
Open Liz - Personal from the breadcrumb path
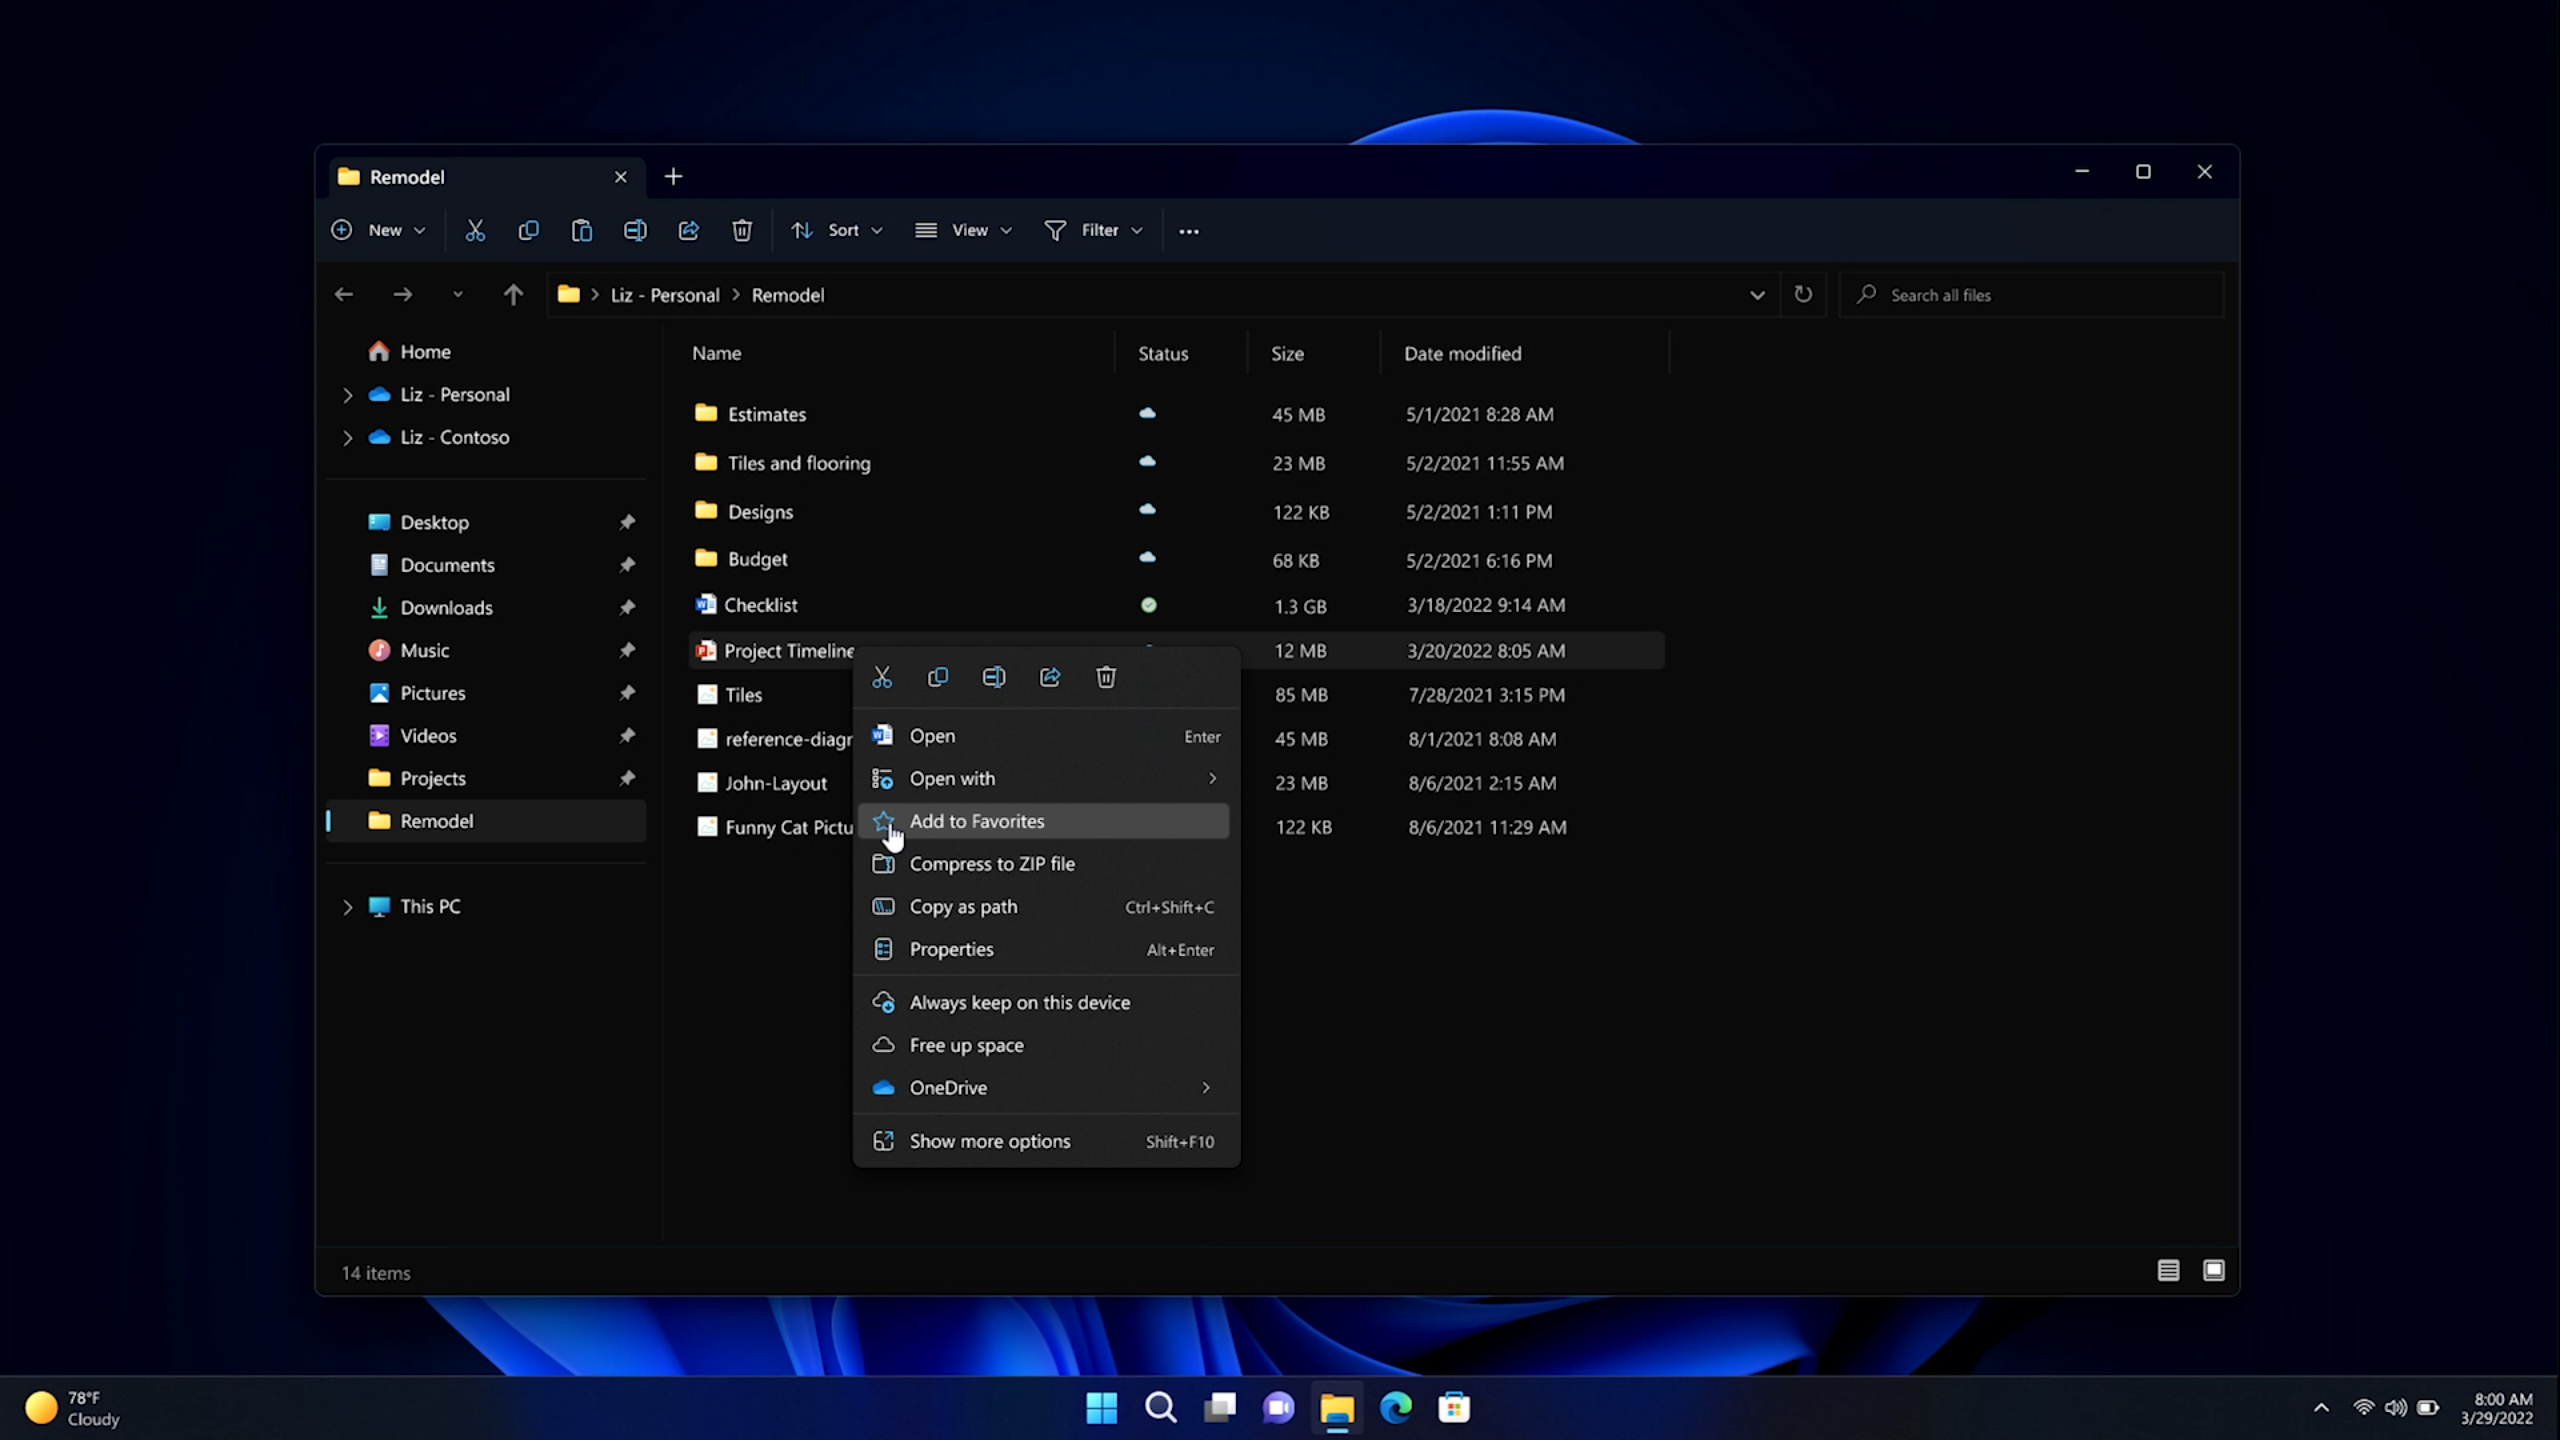[664, 294]
